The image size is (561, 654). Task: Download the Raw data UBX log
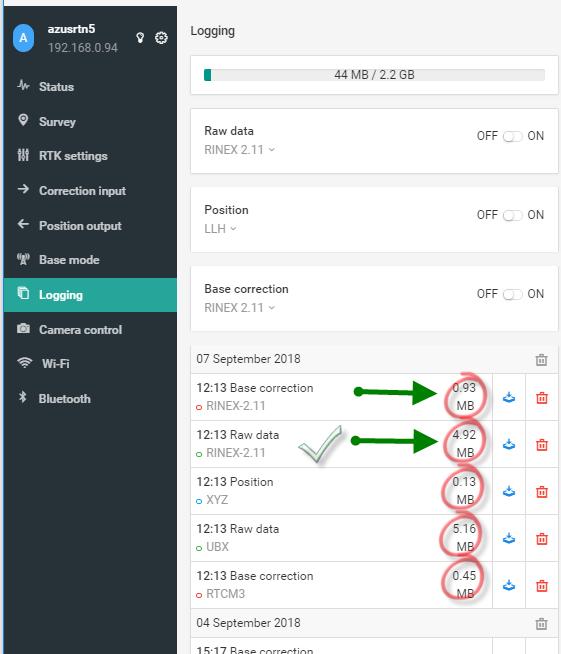tap(508, 538)
